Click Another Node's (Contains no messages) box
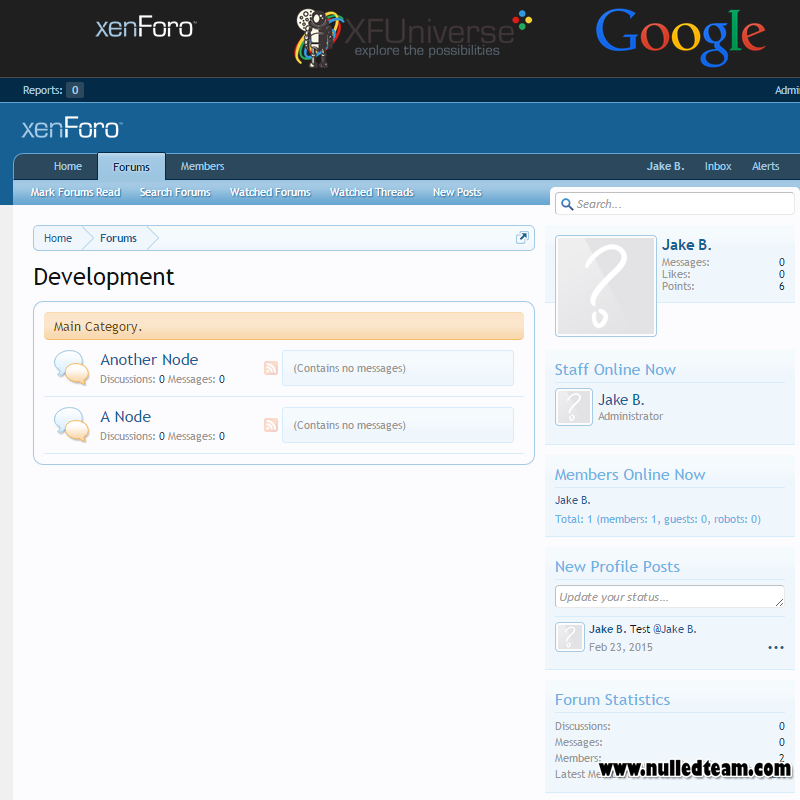The height and width of the screenshot is (800, 800). [x=398, y=368]
